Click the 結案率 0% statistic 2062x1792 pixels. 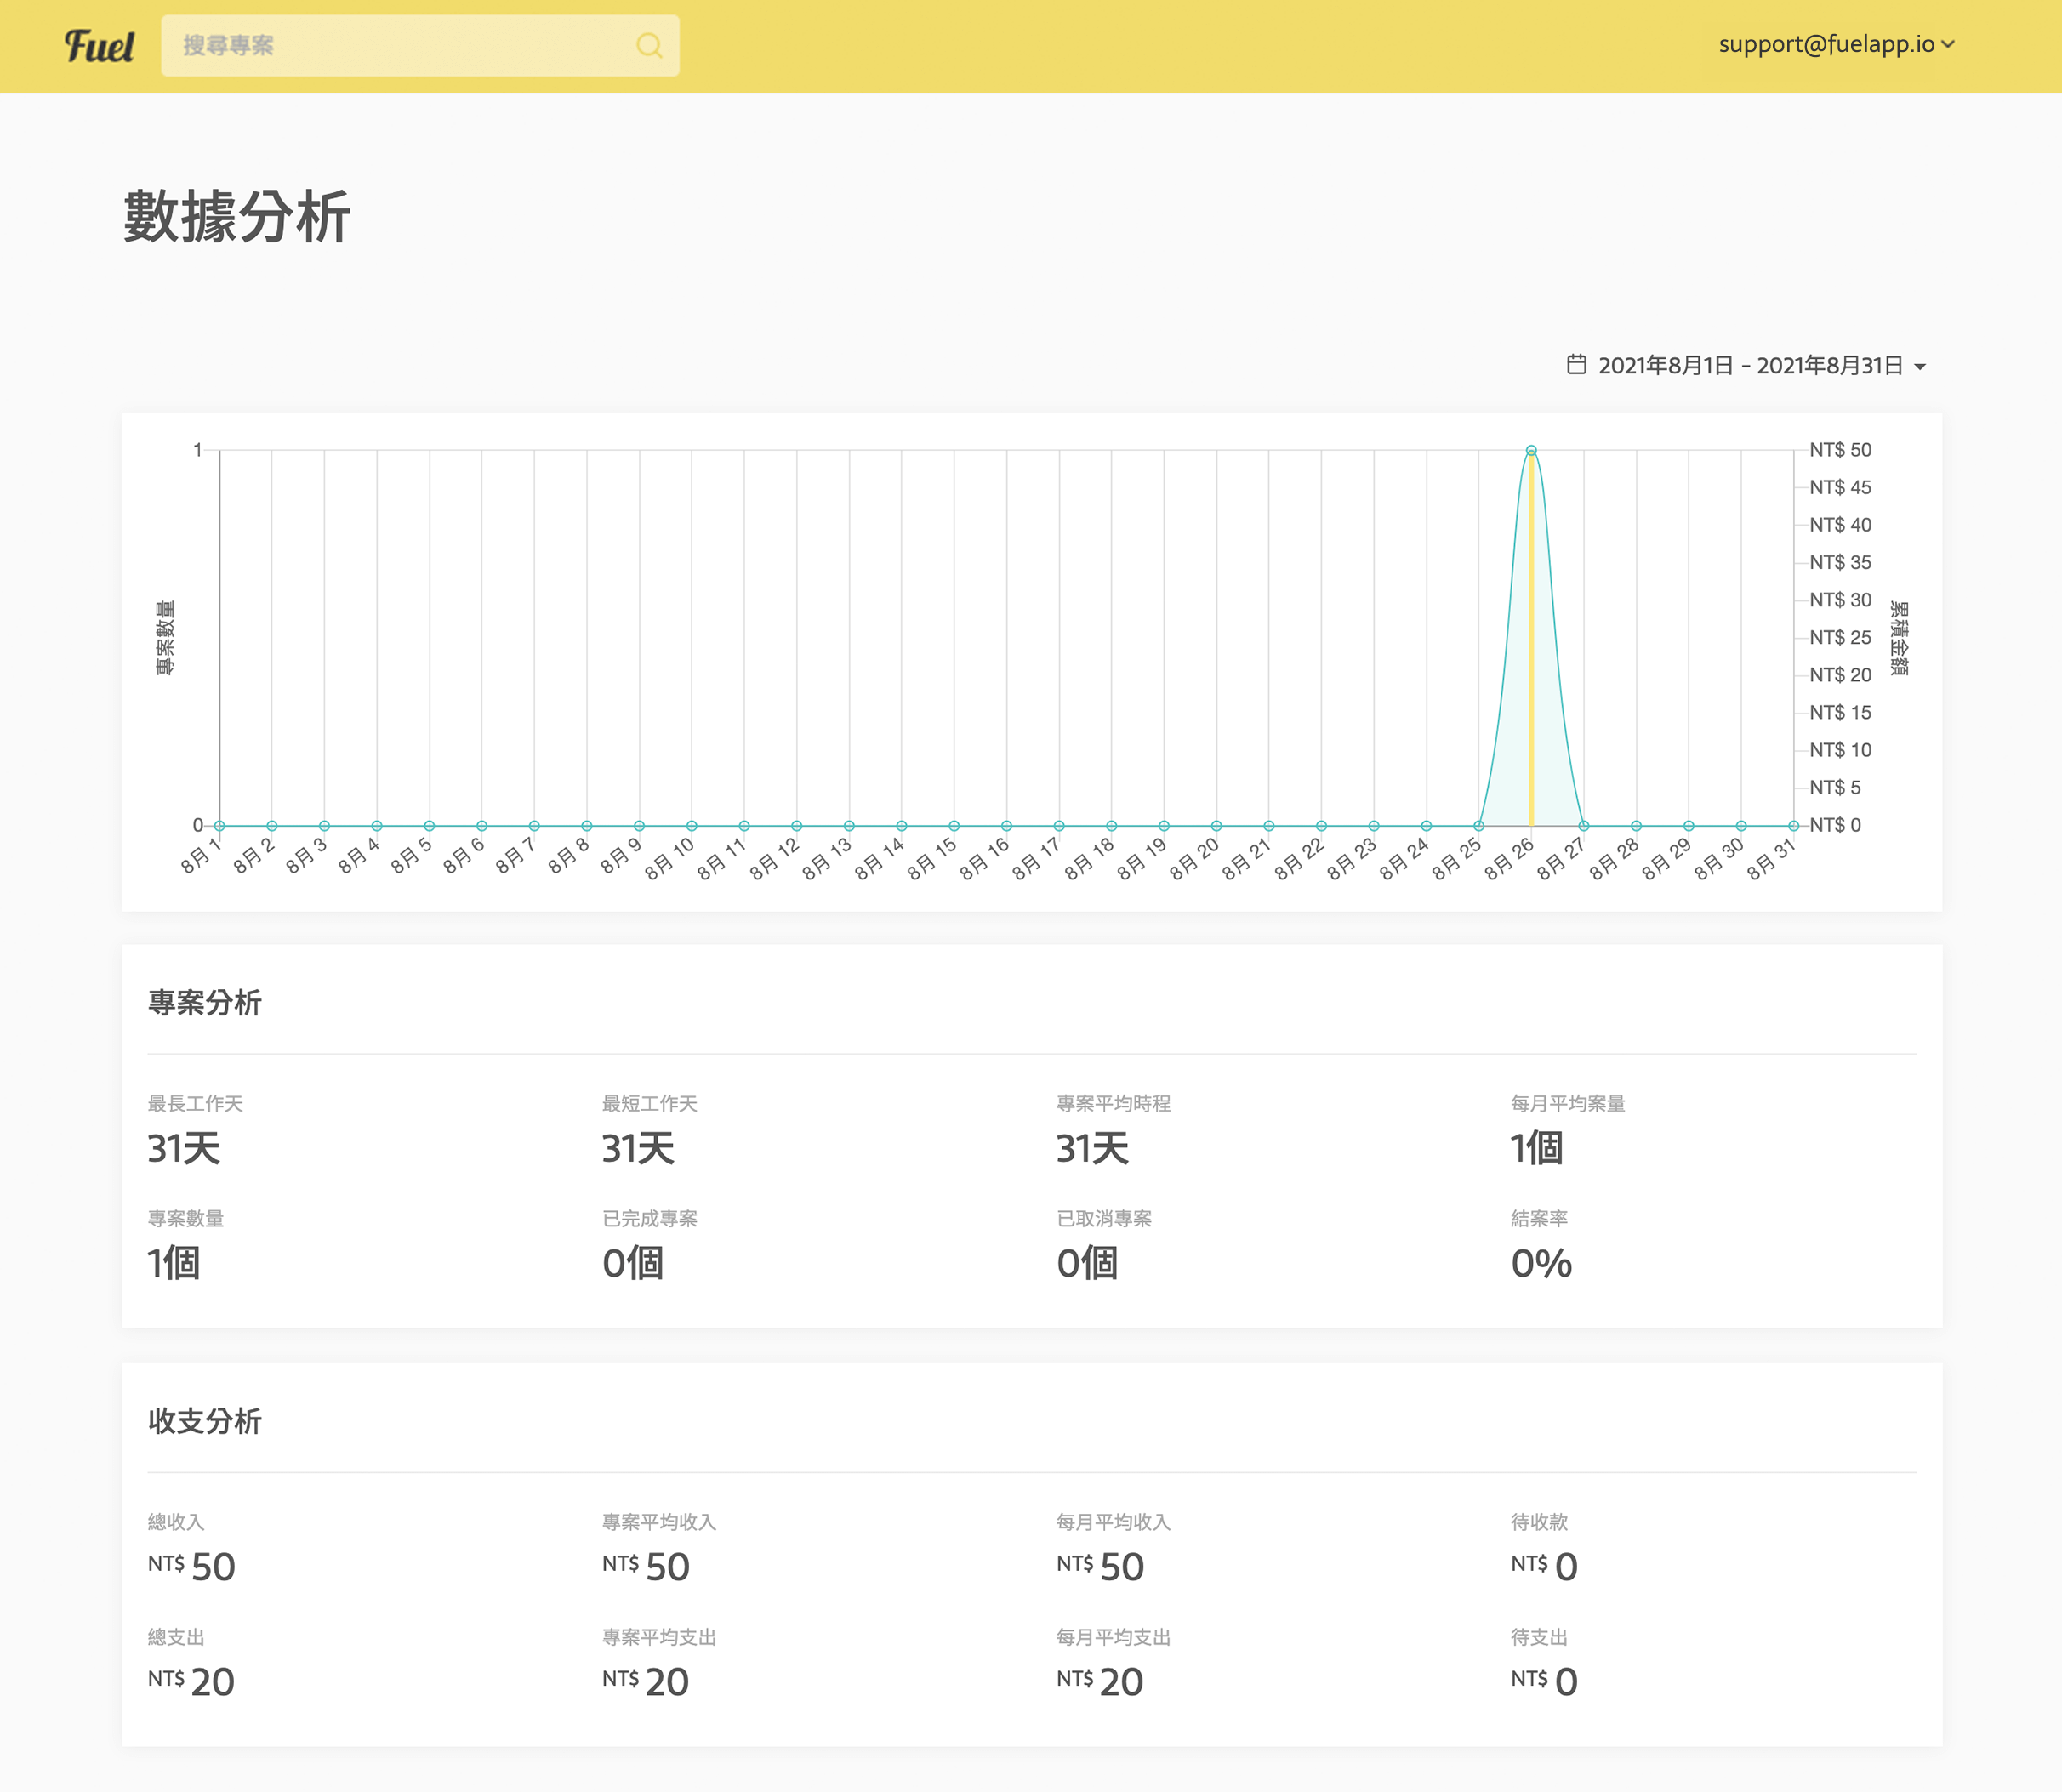click(x=1541, y=1264)
